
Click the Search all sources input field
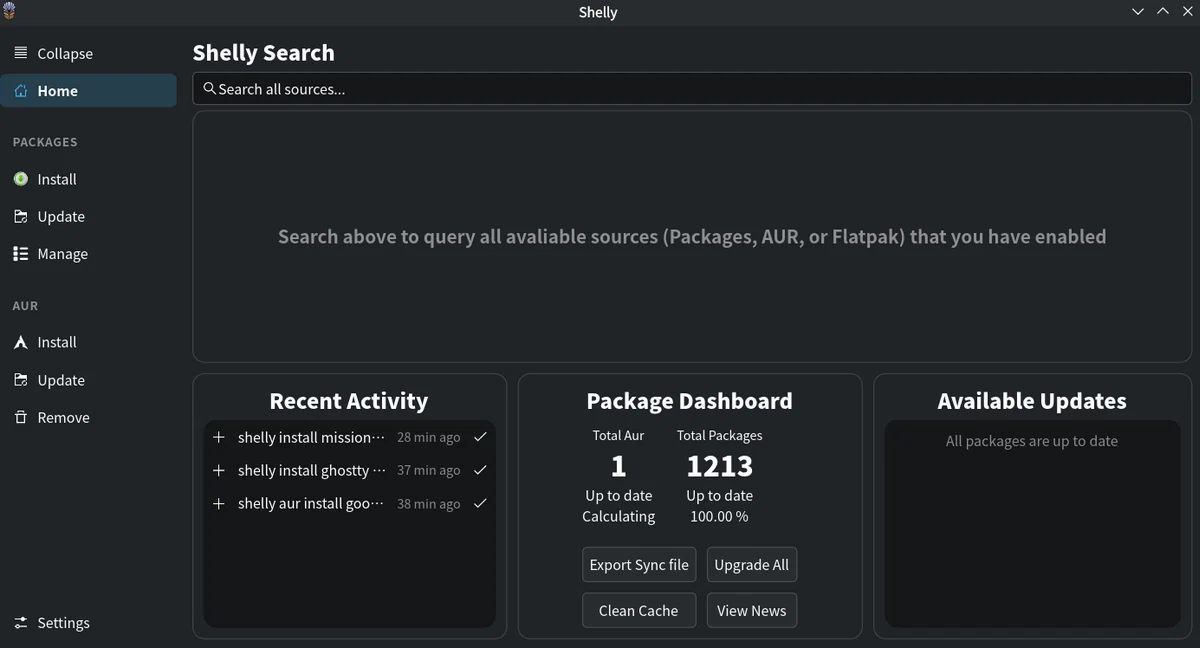click(x=692, y=89)
